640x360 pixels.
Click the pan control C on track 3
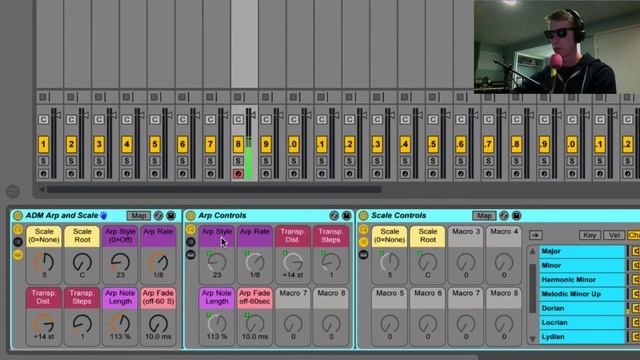(x=99, y=119)
